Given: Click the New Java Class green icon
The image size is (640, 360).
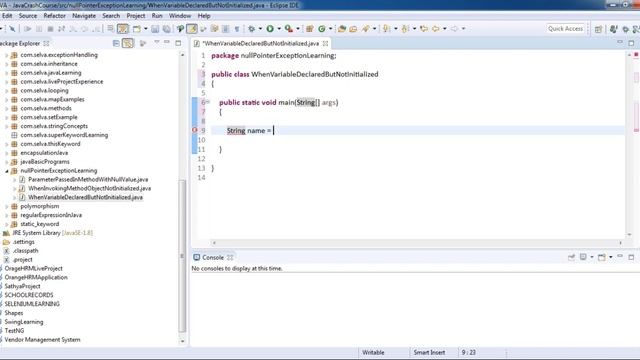Looking at the screenshot, I should [322, 29].
